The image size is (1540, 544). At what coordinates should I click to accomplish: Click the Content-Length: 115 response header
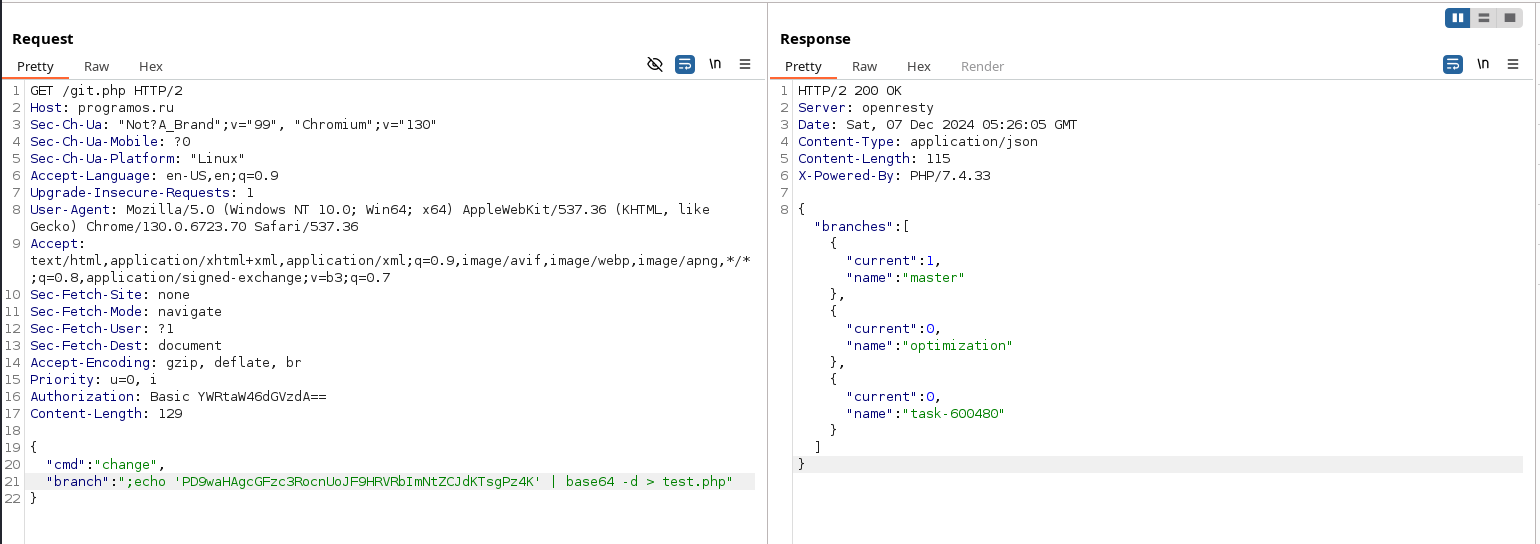(874, 158)
